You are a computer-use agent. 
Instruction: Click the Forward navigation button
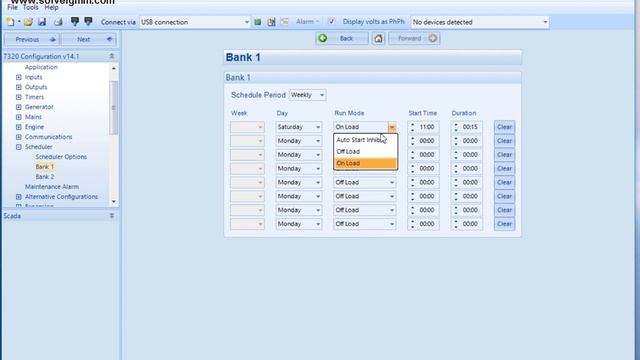414,38
